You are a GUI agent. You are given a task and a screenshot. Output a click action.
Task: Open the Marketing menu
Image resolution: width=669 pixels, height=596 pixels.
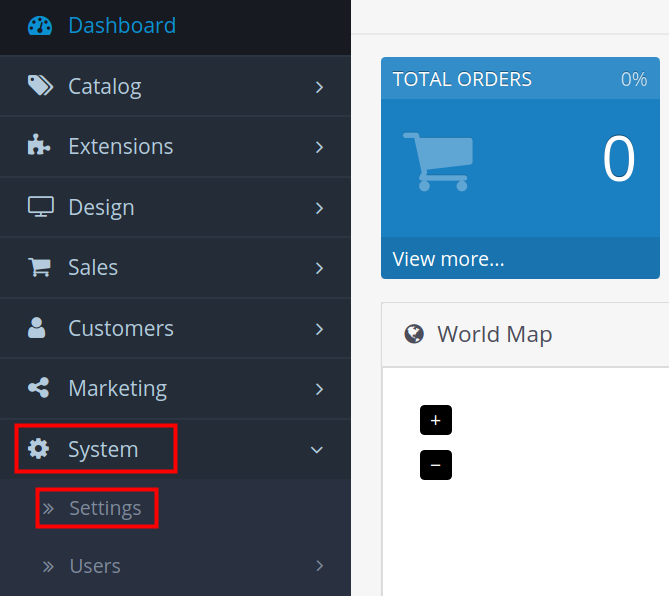tap(117, 388)
